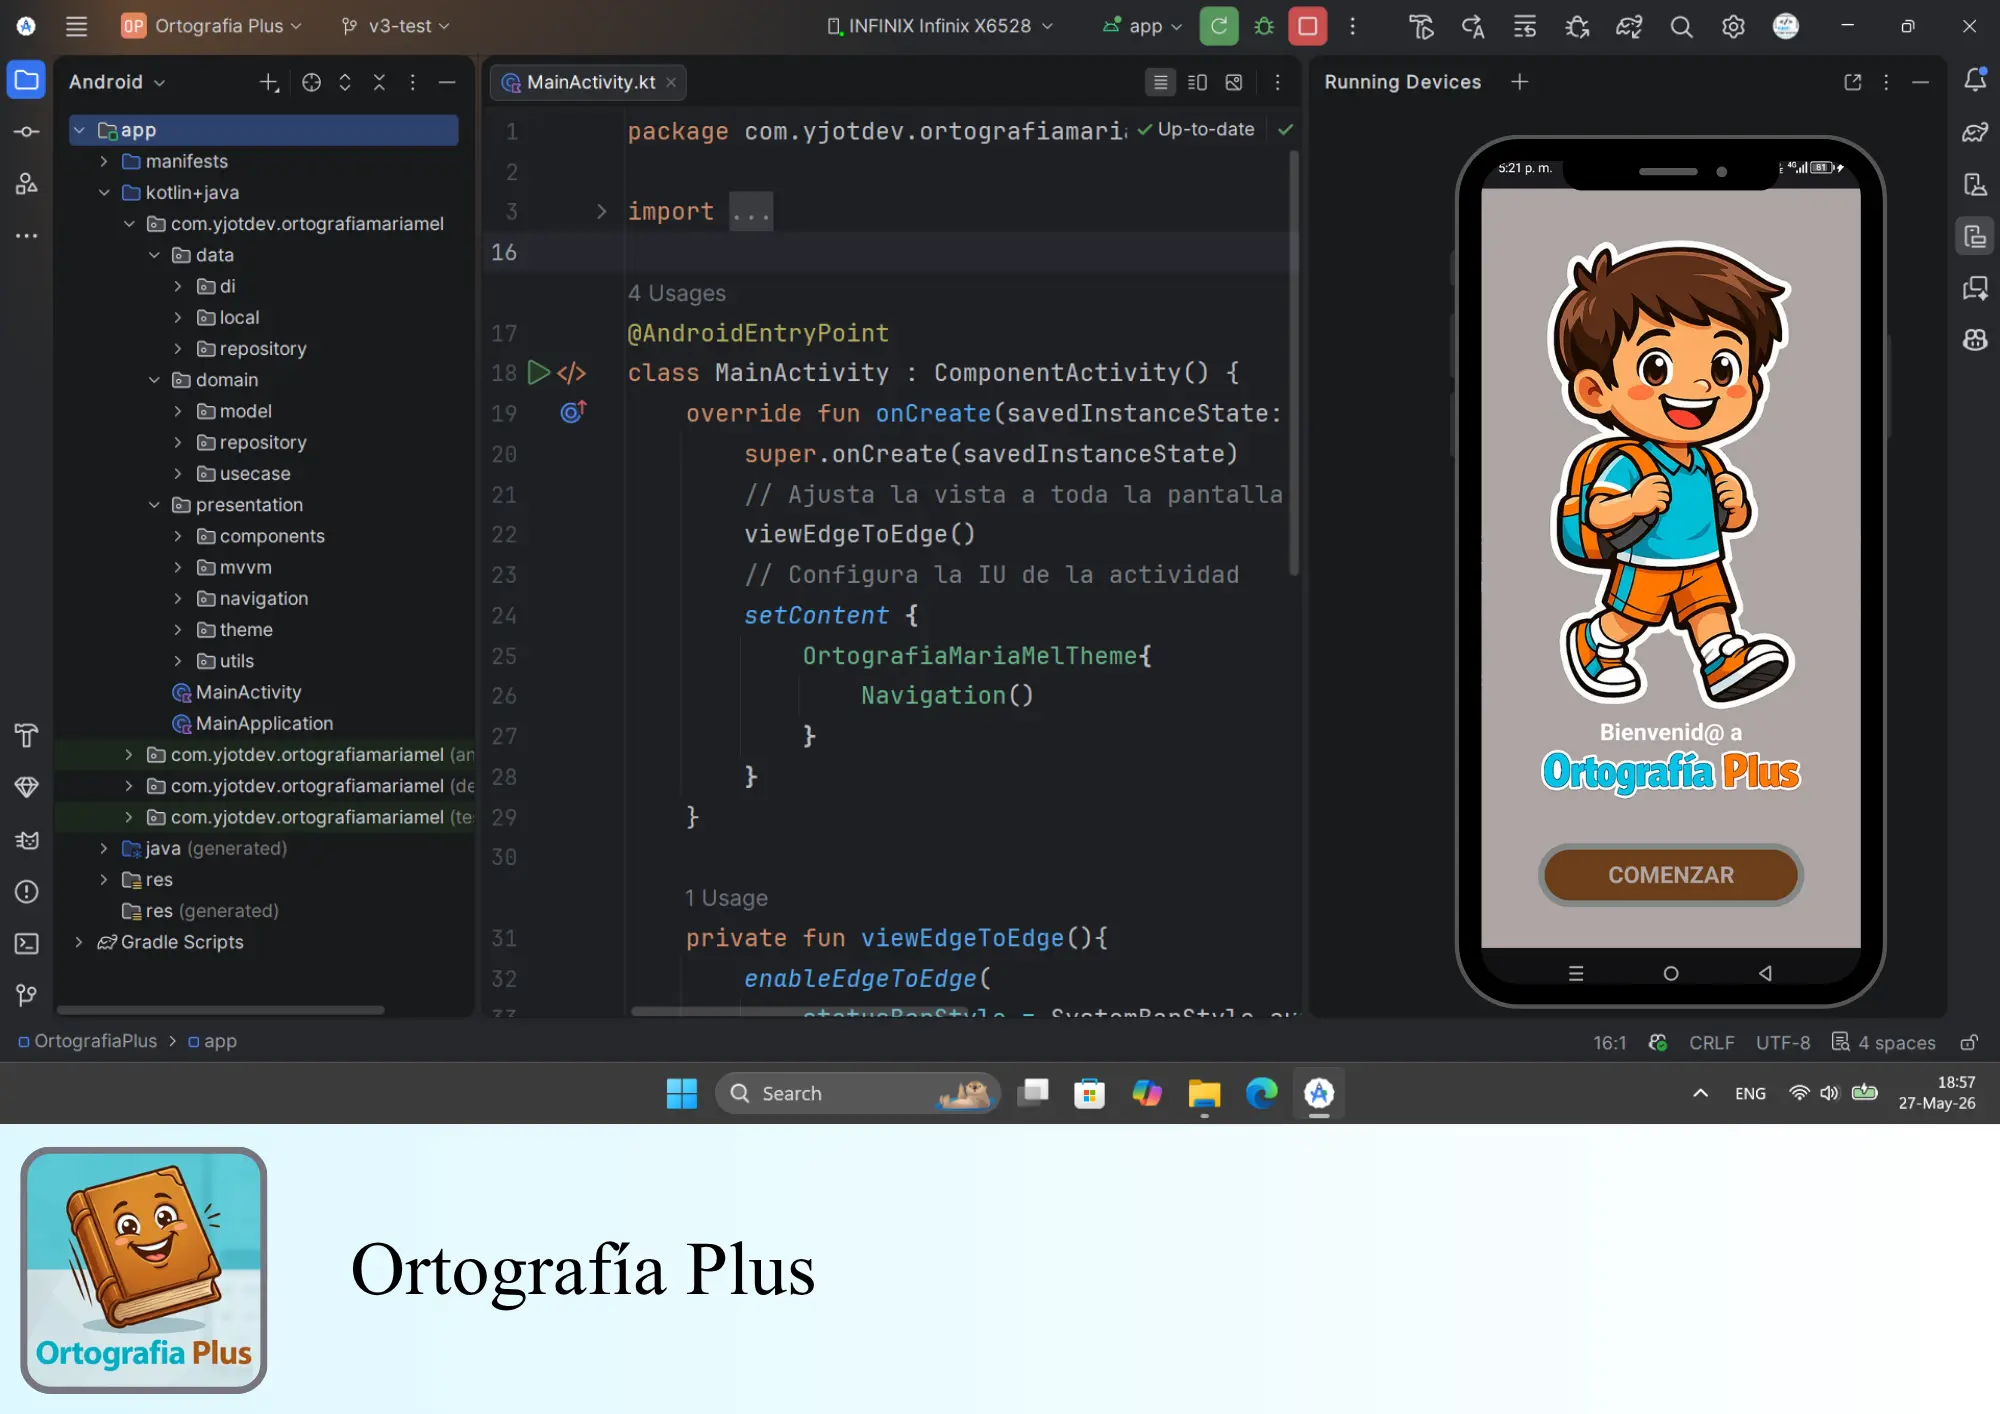Click Select Opened File target icon

coord(312,83)
